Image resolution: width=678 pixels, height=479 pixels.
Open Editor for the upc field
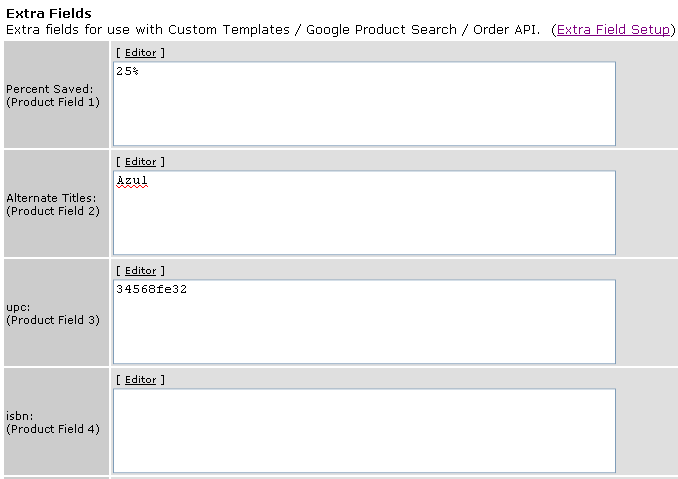pyautogui.click(x=141, y=271)
